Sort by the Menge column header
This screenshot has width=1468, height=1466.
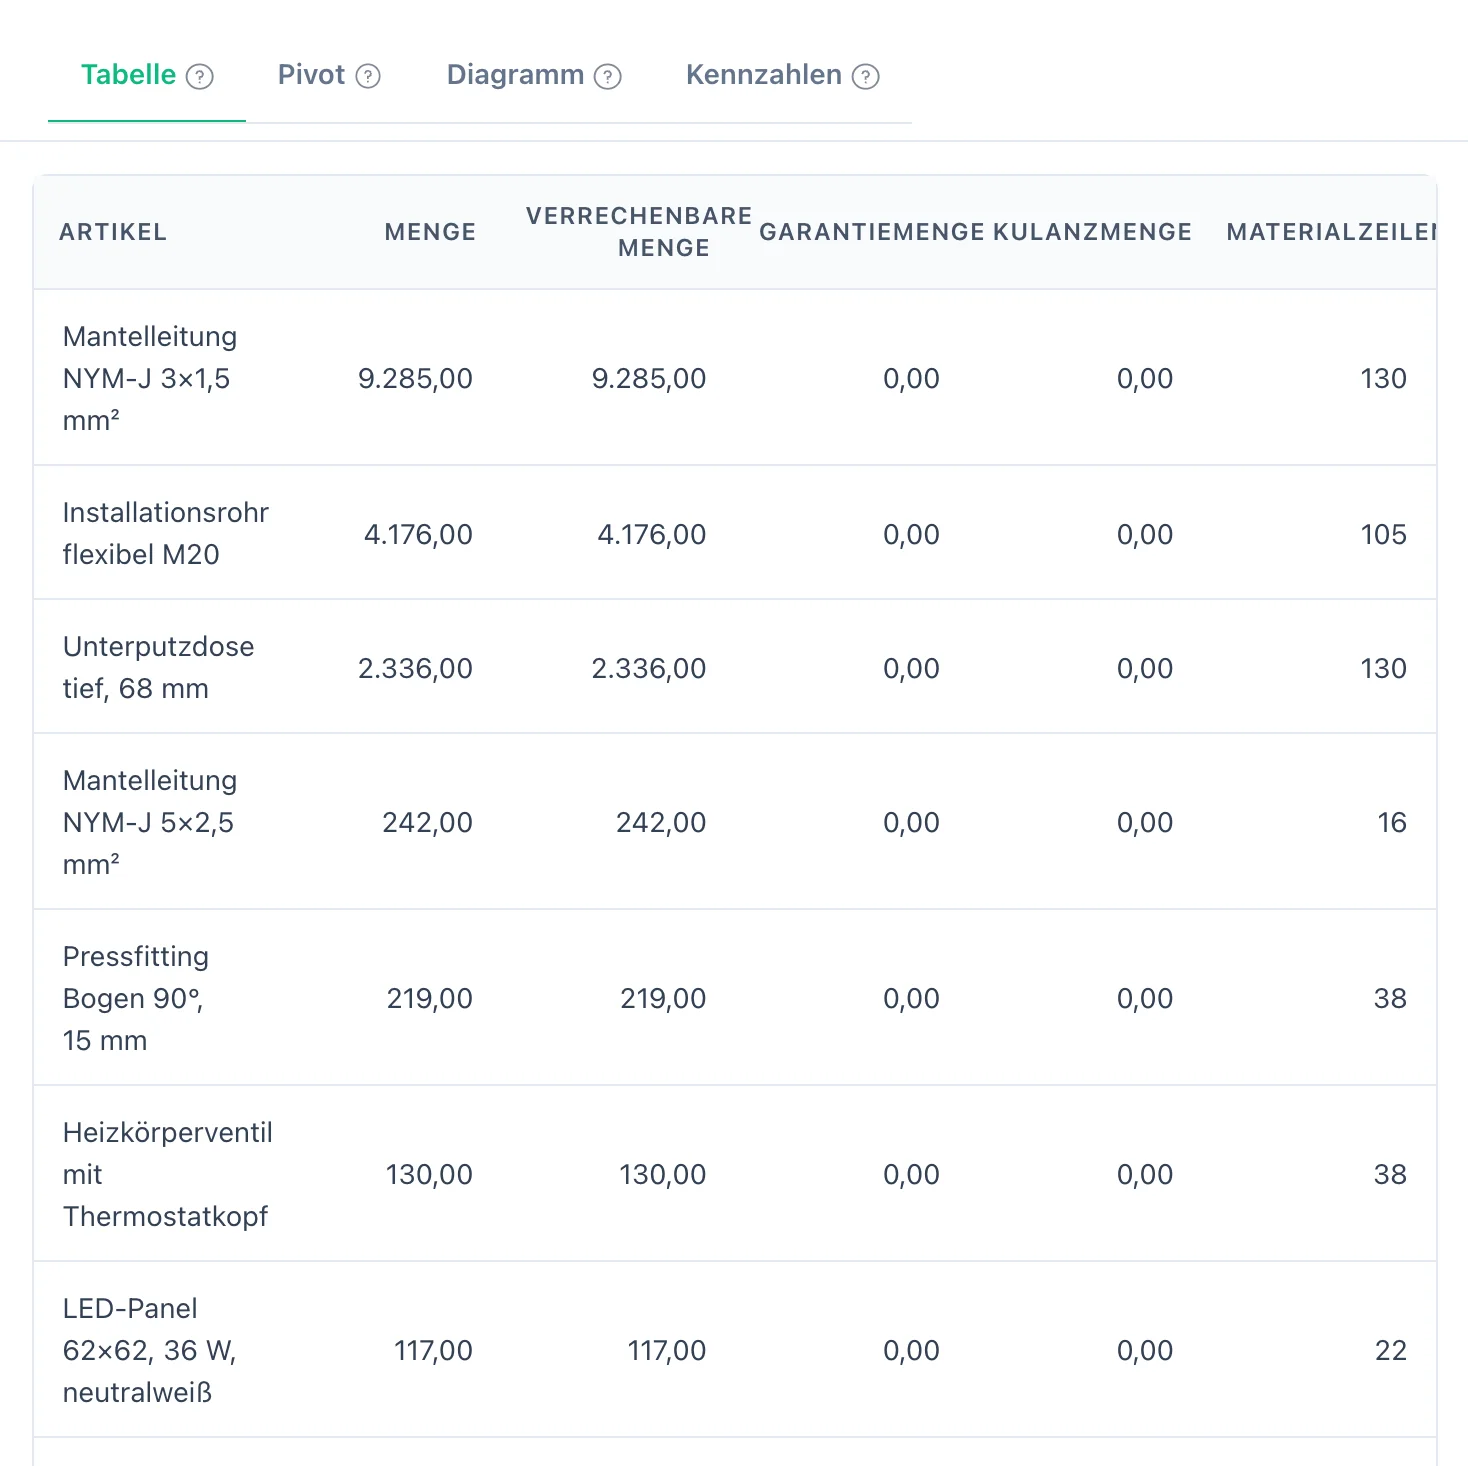click(430, 232)
